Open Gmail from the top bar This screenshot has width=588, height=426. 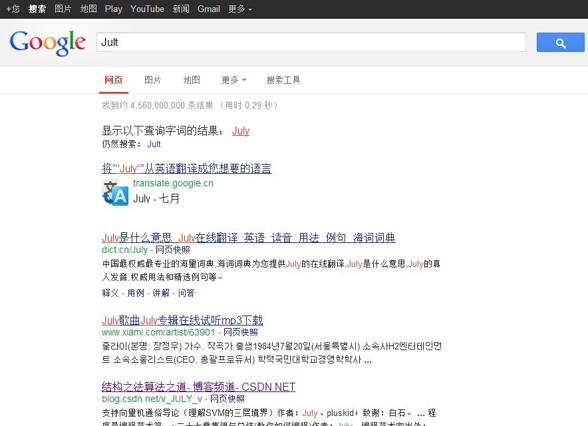click(x=208, y=9)
